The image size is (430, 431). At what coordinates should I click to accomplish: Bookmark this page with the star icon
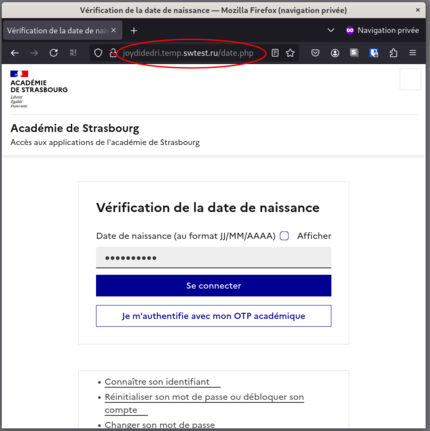[290, 53]
